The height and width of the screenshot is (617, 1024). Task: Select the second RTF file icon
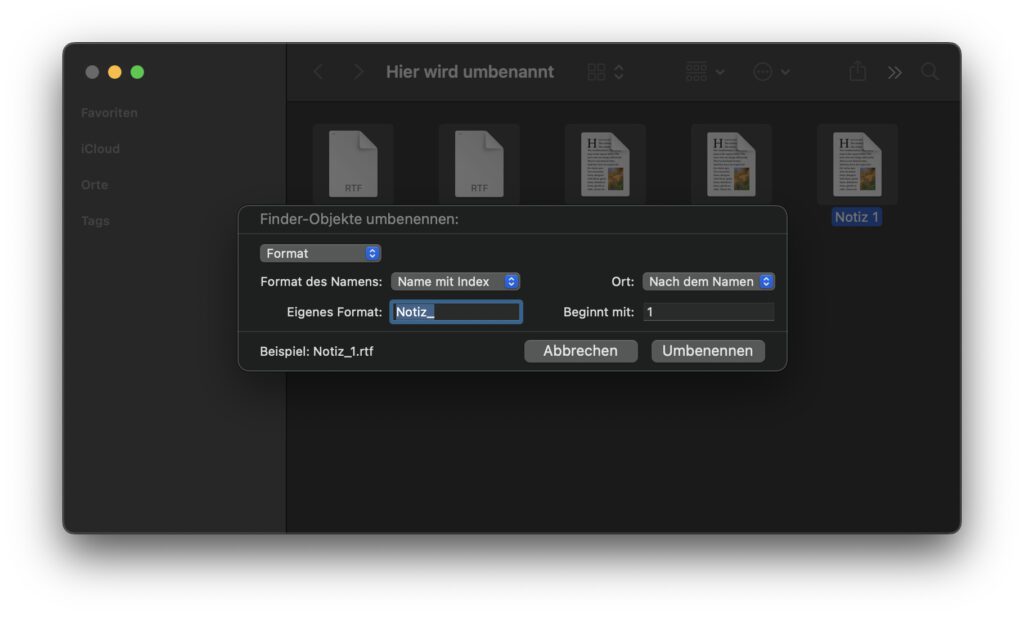(479, 163)
